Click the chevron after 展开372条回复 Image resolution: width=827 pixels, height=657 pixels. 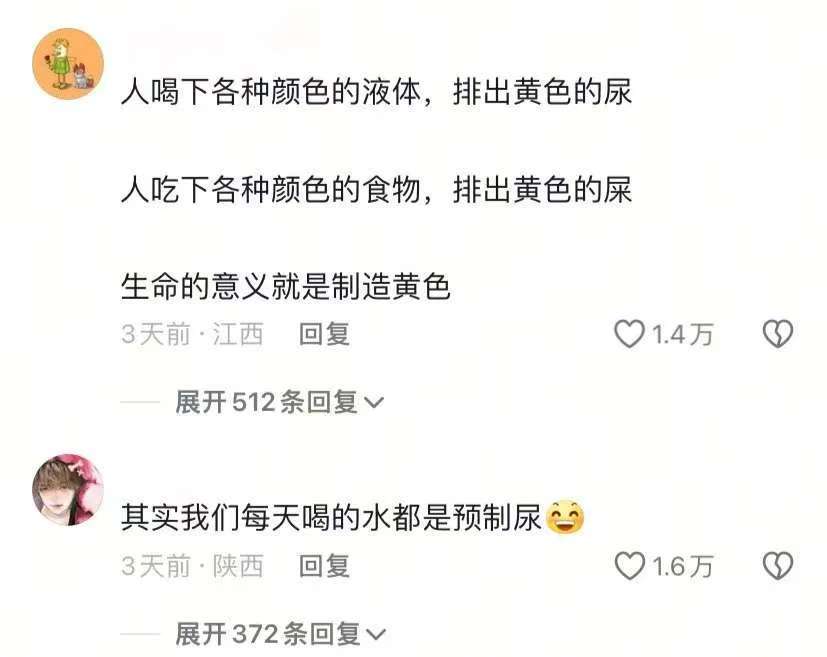tap(377, 634)
